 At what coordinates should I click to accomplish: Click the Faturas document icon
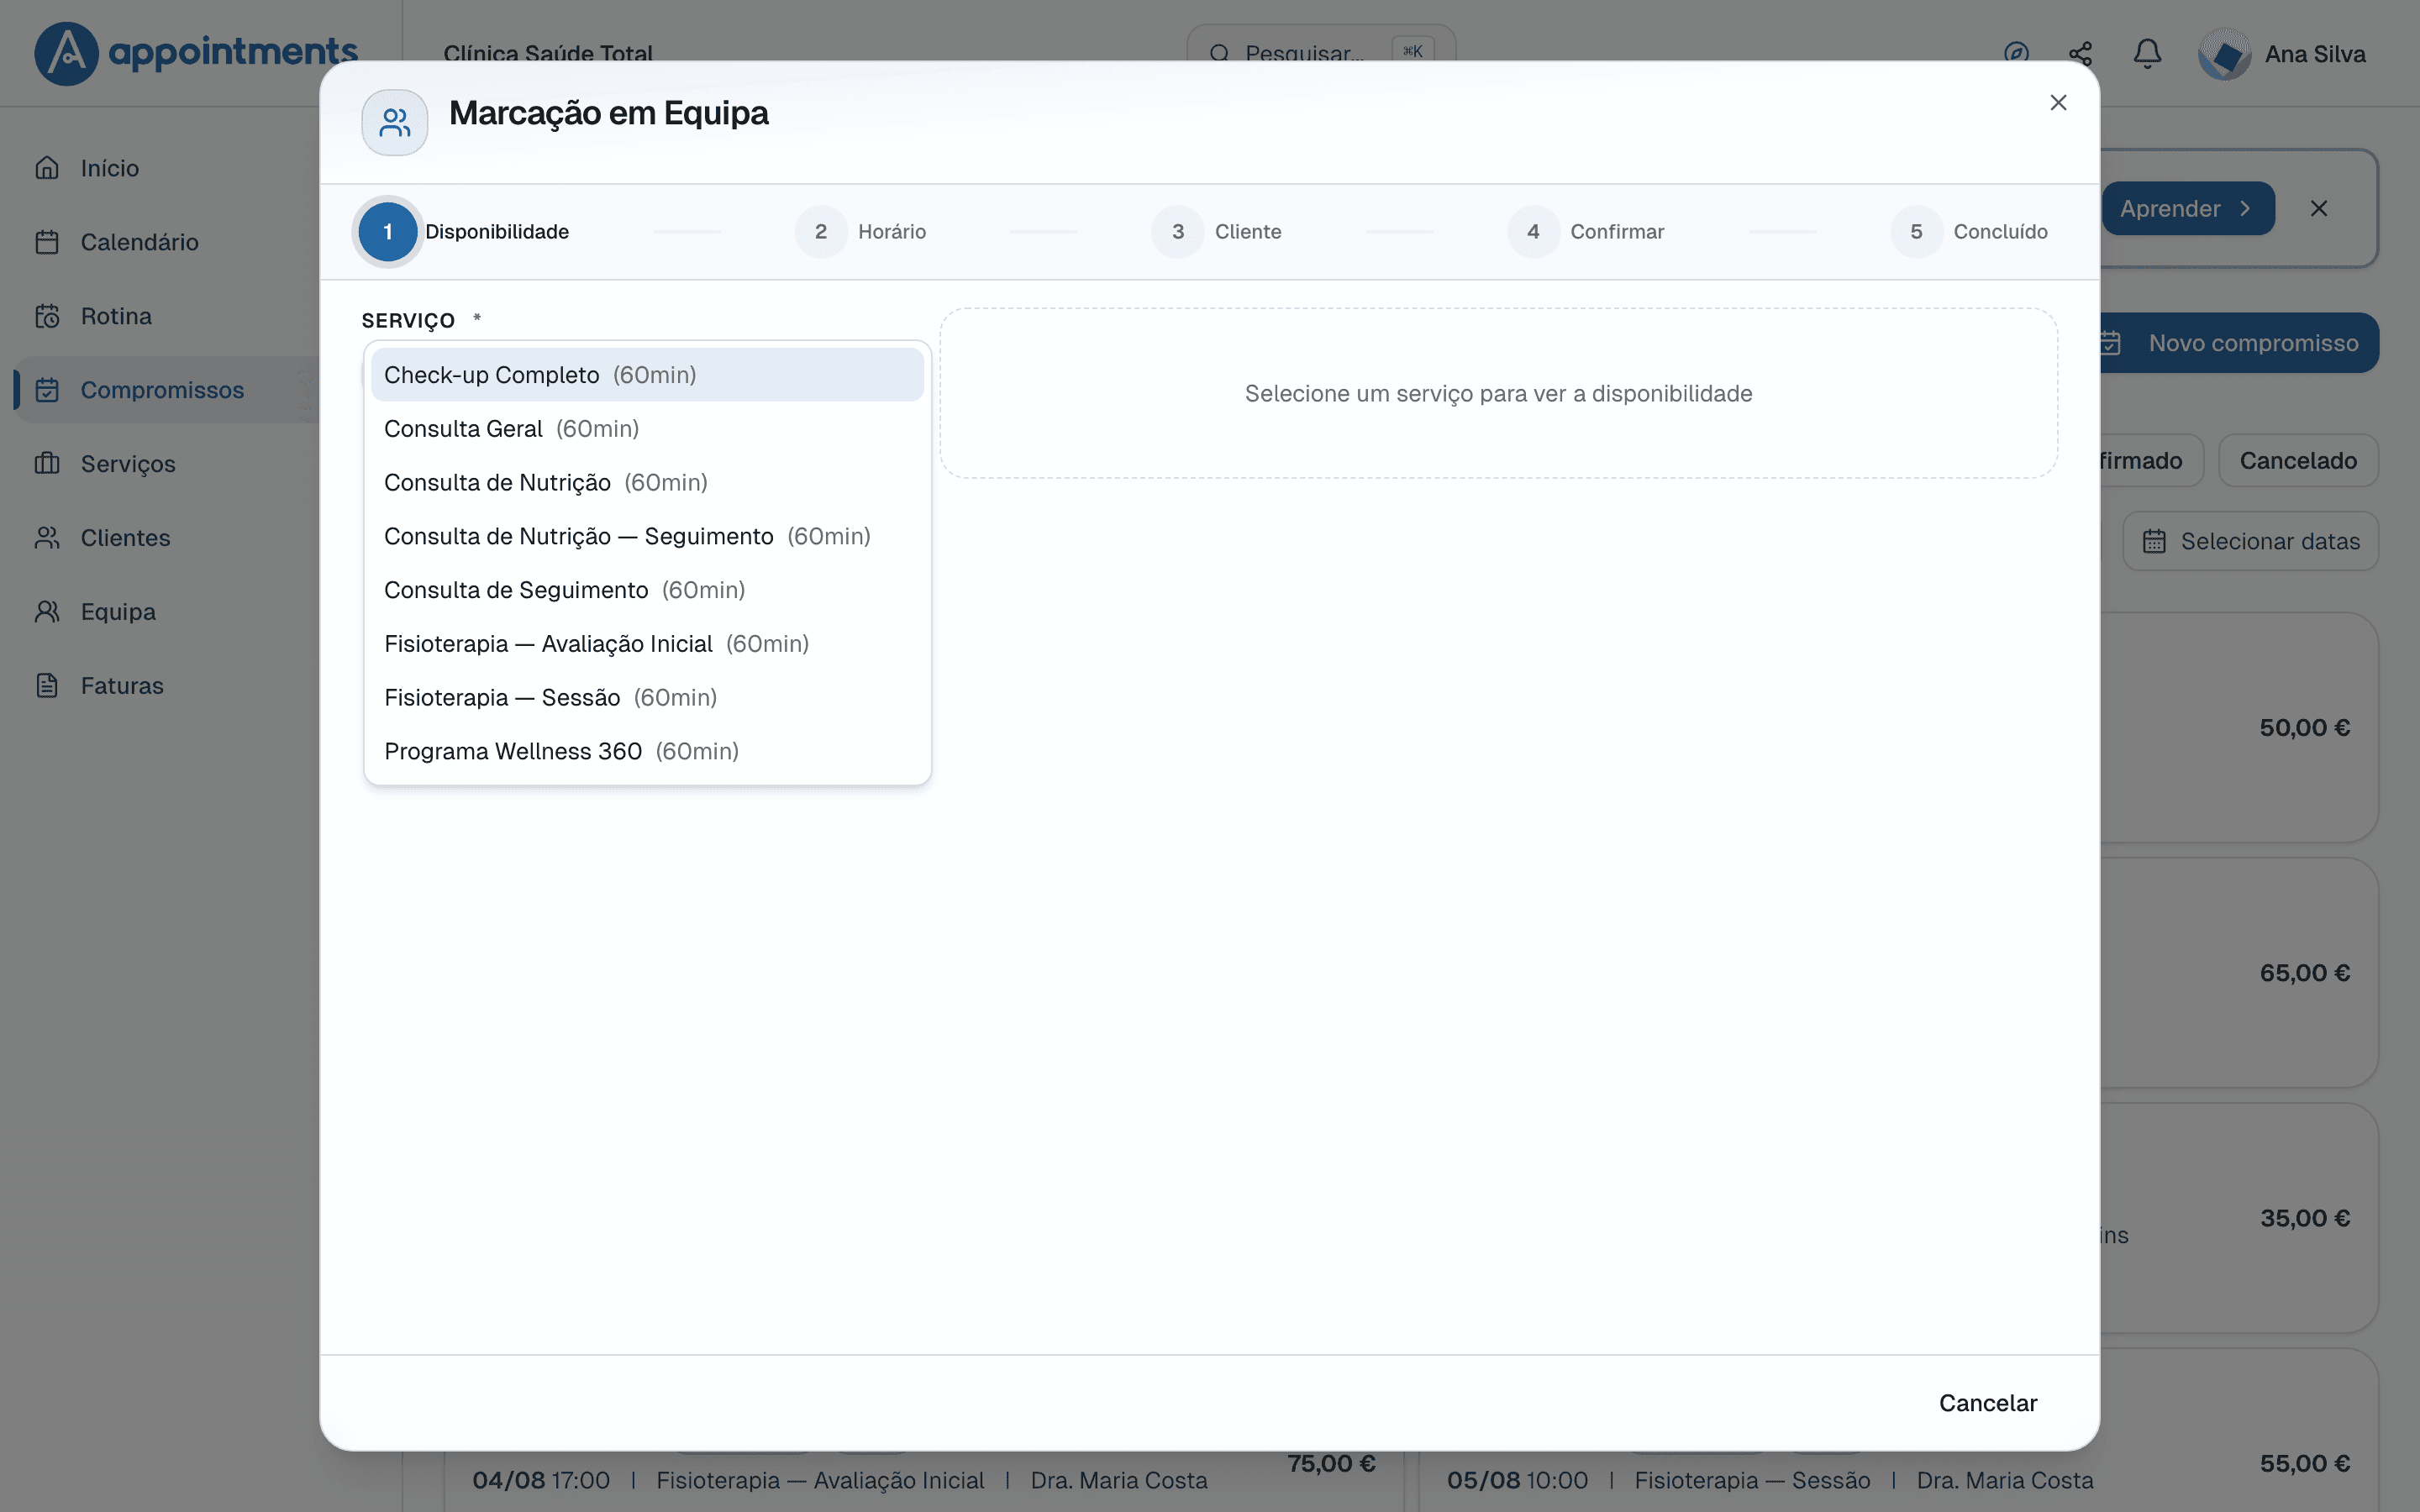click(47, 686)
